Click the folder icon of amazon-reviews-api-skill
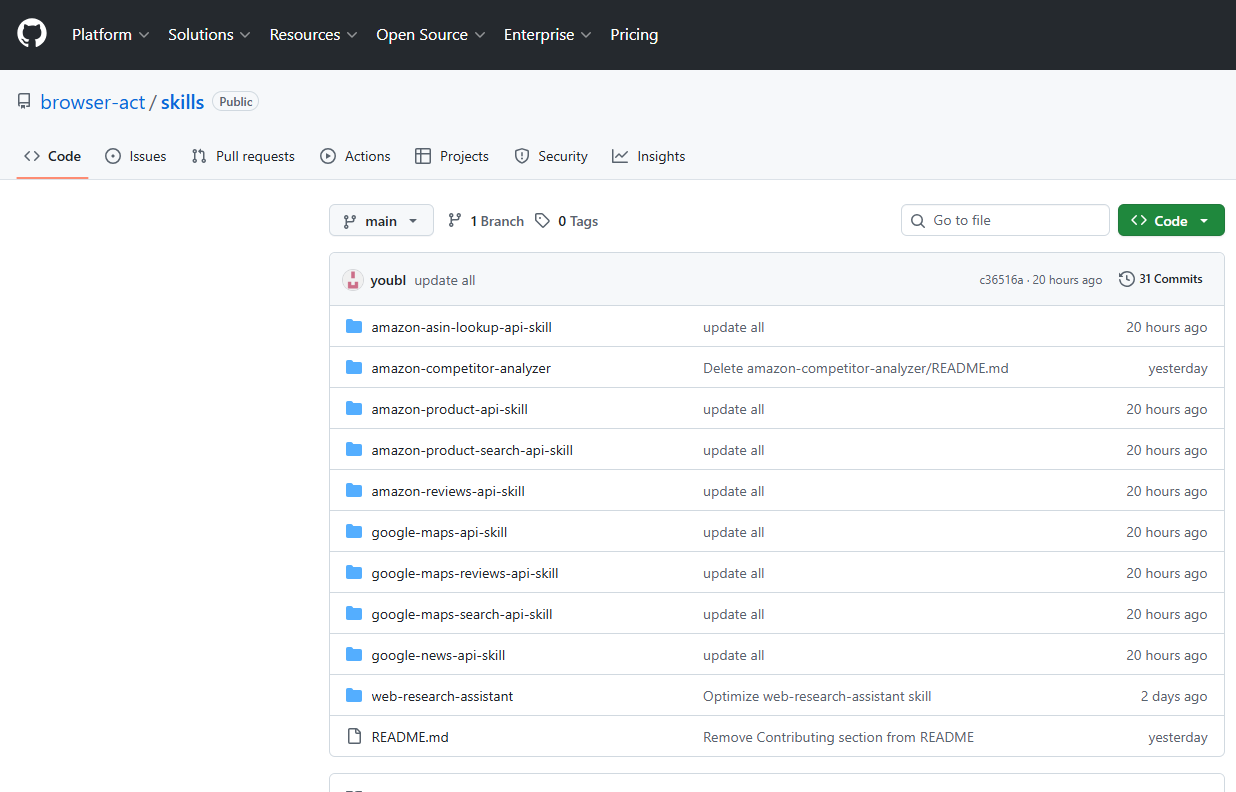The height and width of the screenshot is (792, 1236). click(354, 490)
